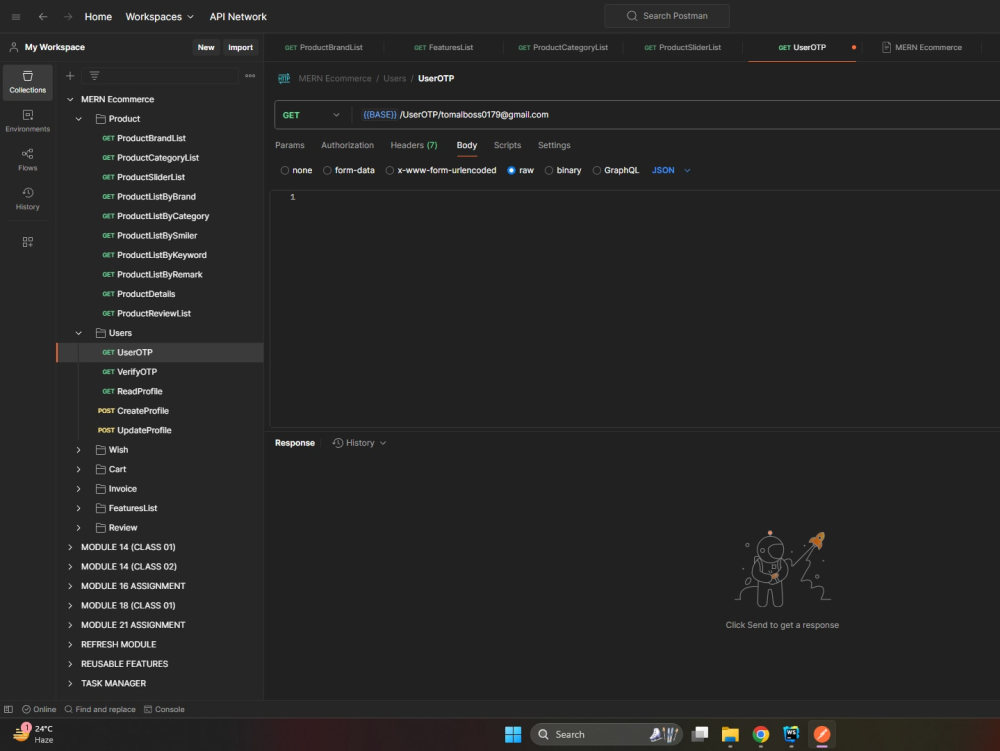
Task: Expand the Invoice folder
Action: click(x=78, y=489)
